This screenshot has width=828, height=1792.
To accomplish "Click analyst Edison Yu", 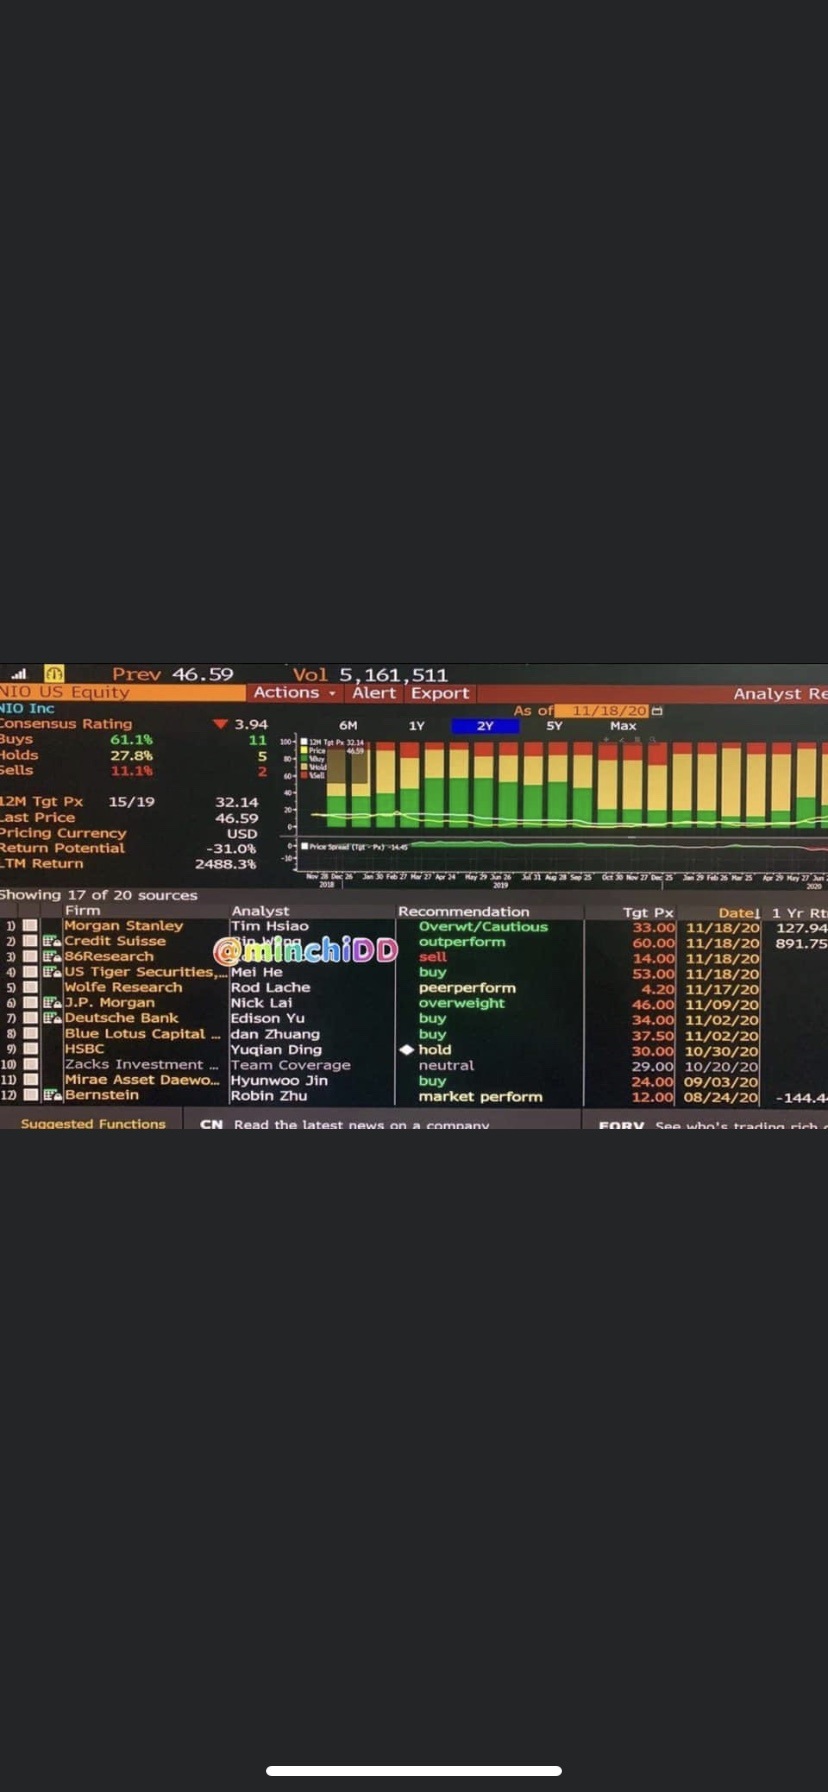I will click(267, 1018).
